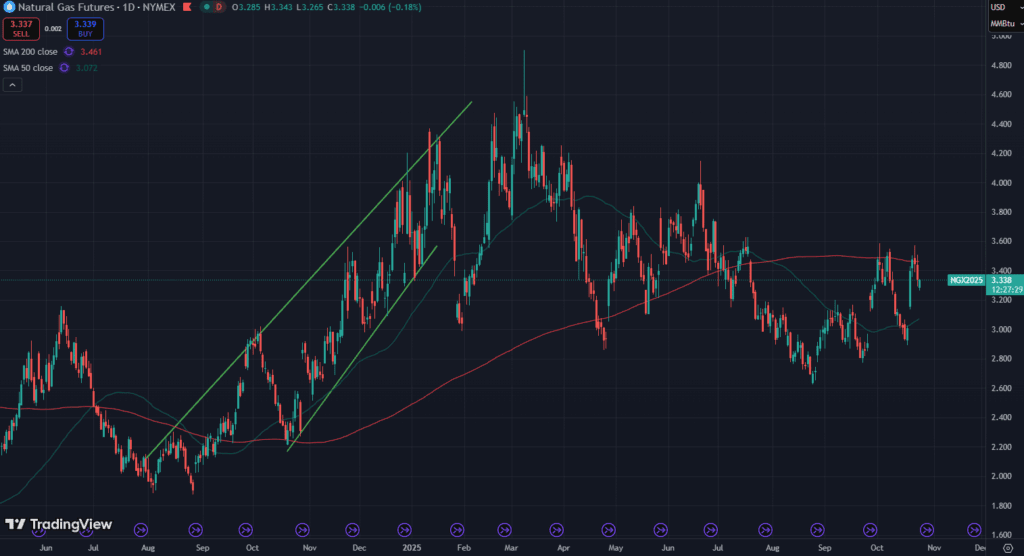Open the MMBtu unit dropdown
This screenshot has height=556, width=1024.
pos(1001,22)
